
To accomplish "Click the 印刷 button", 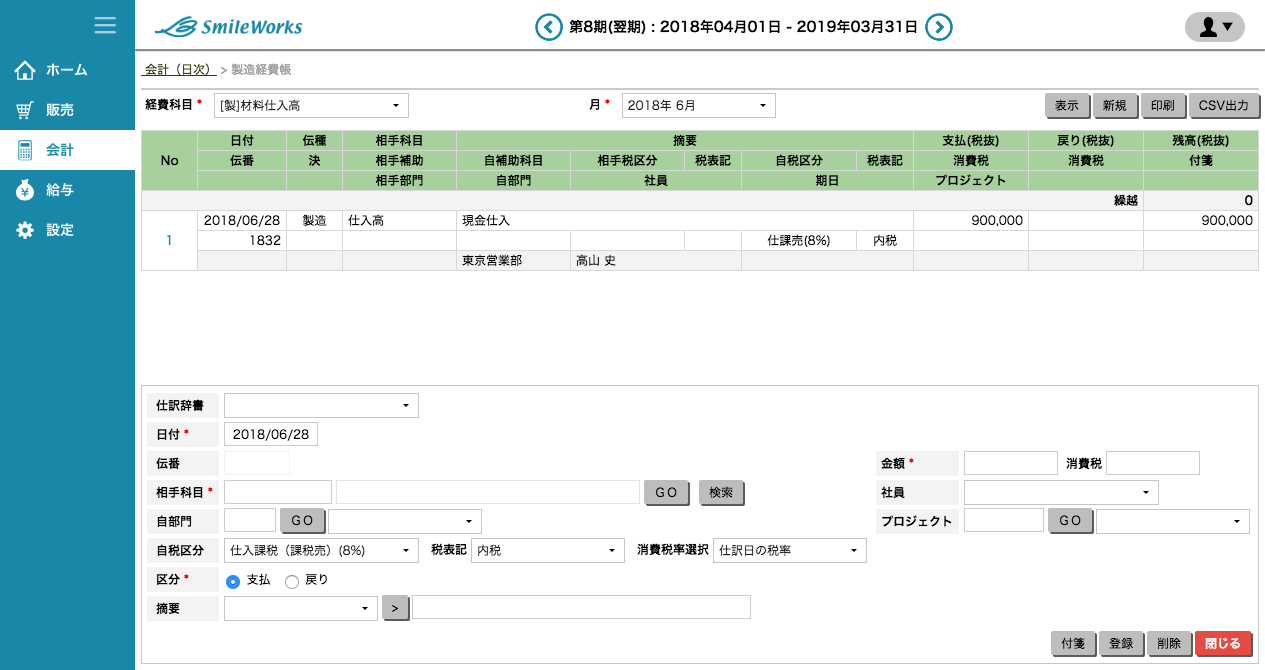I will click(x=1163, y=105).
